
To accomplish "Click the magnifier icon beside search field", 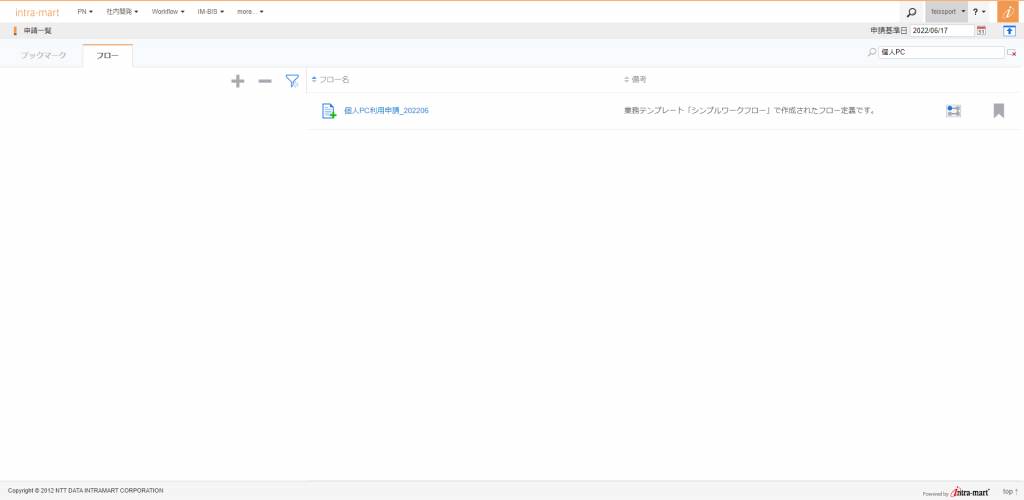I will click(x=872, y=52).
